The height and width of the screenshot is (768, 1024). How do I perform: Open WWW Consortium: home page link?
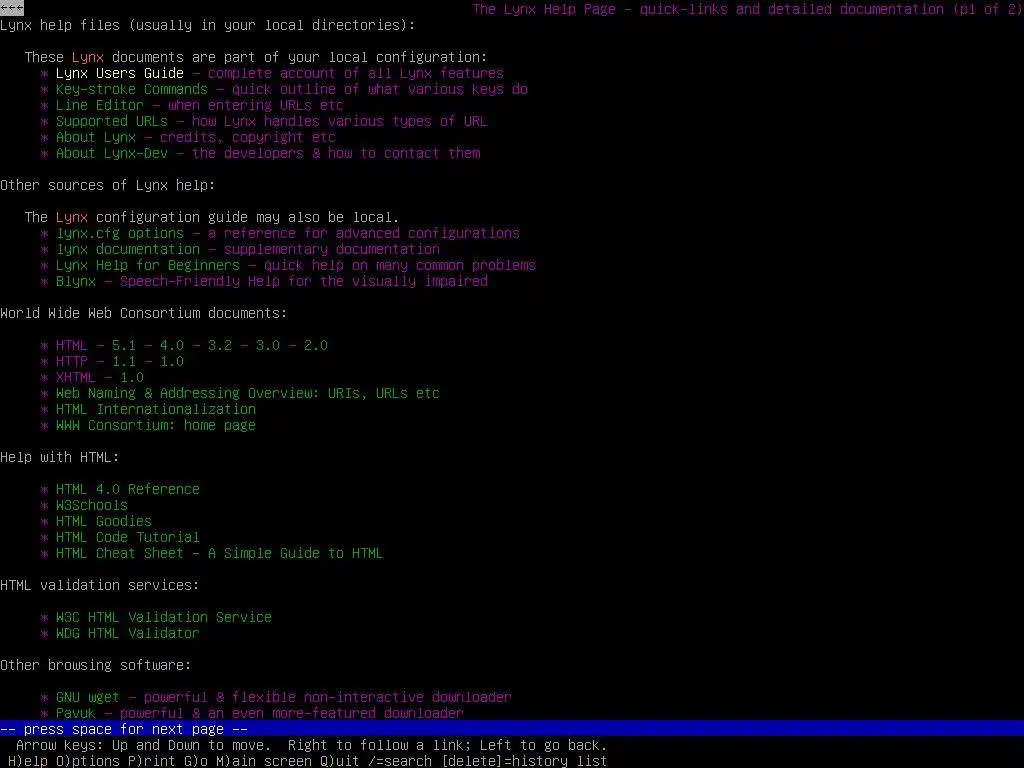pos(155,425)
